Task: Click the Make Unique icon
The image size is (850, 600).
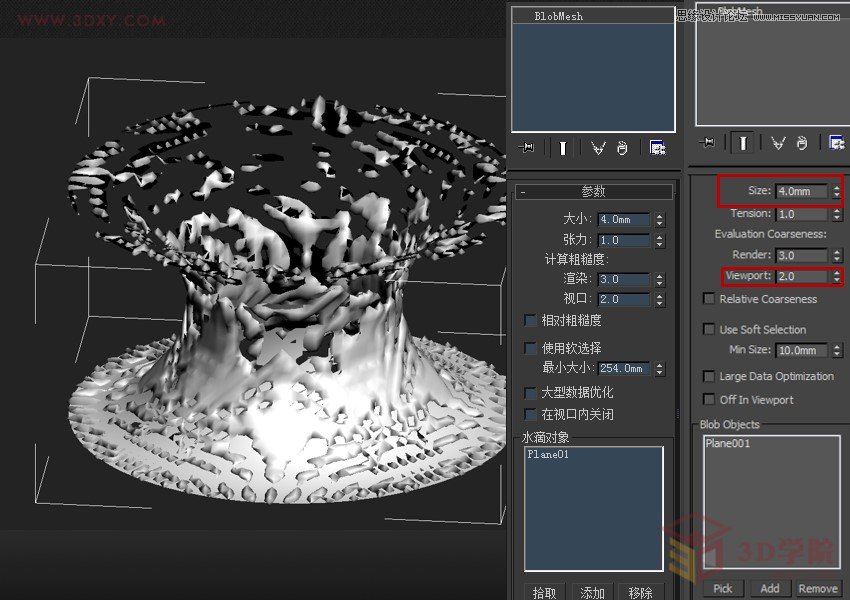Action: [599, 148]
